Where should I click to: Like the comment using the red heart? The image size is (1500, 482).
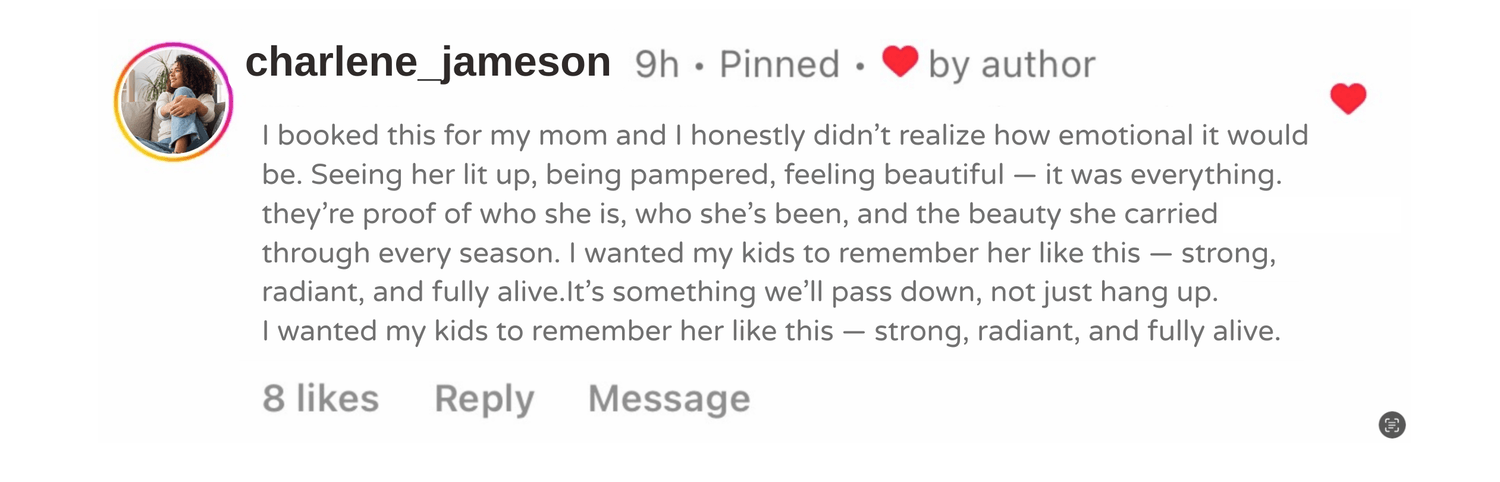(1348, 99)
